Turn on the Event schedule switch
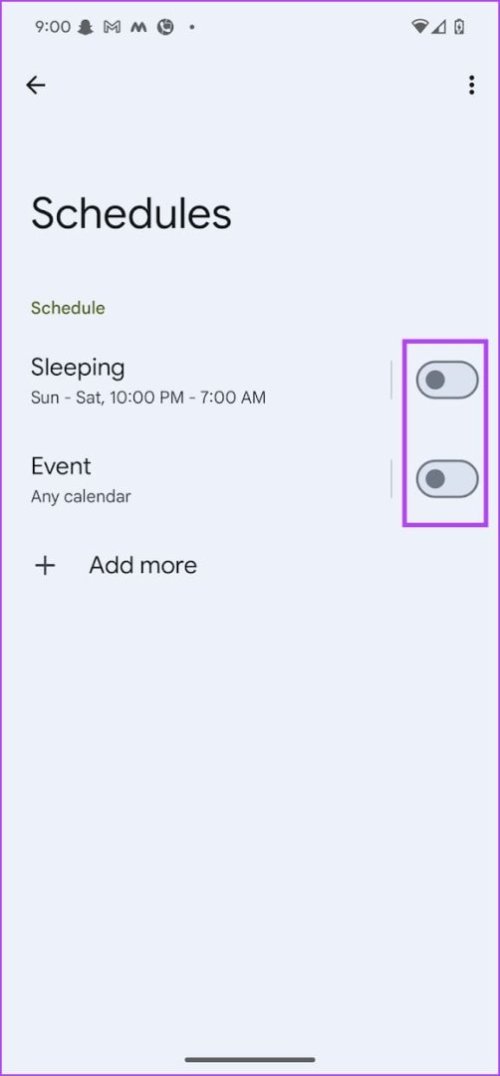This screenshot has width=500, height=1076. 447,478
